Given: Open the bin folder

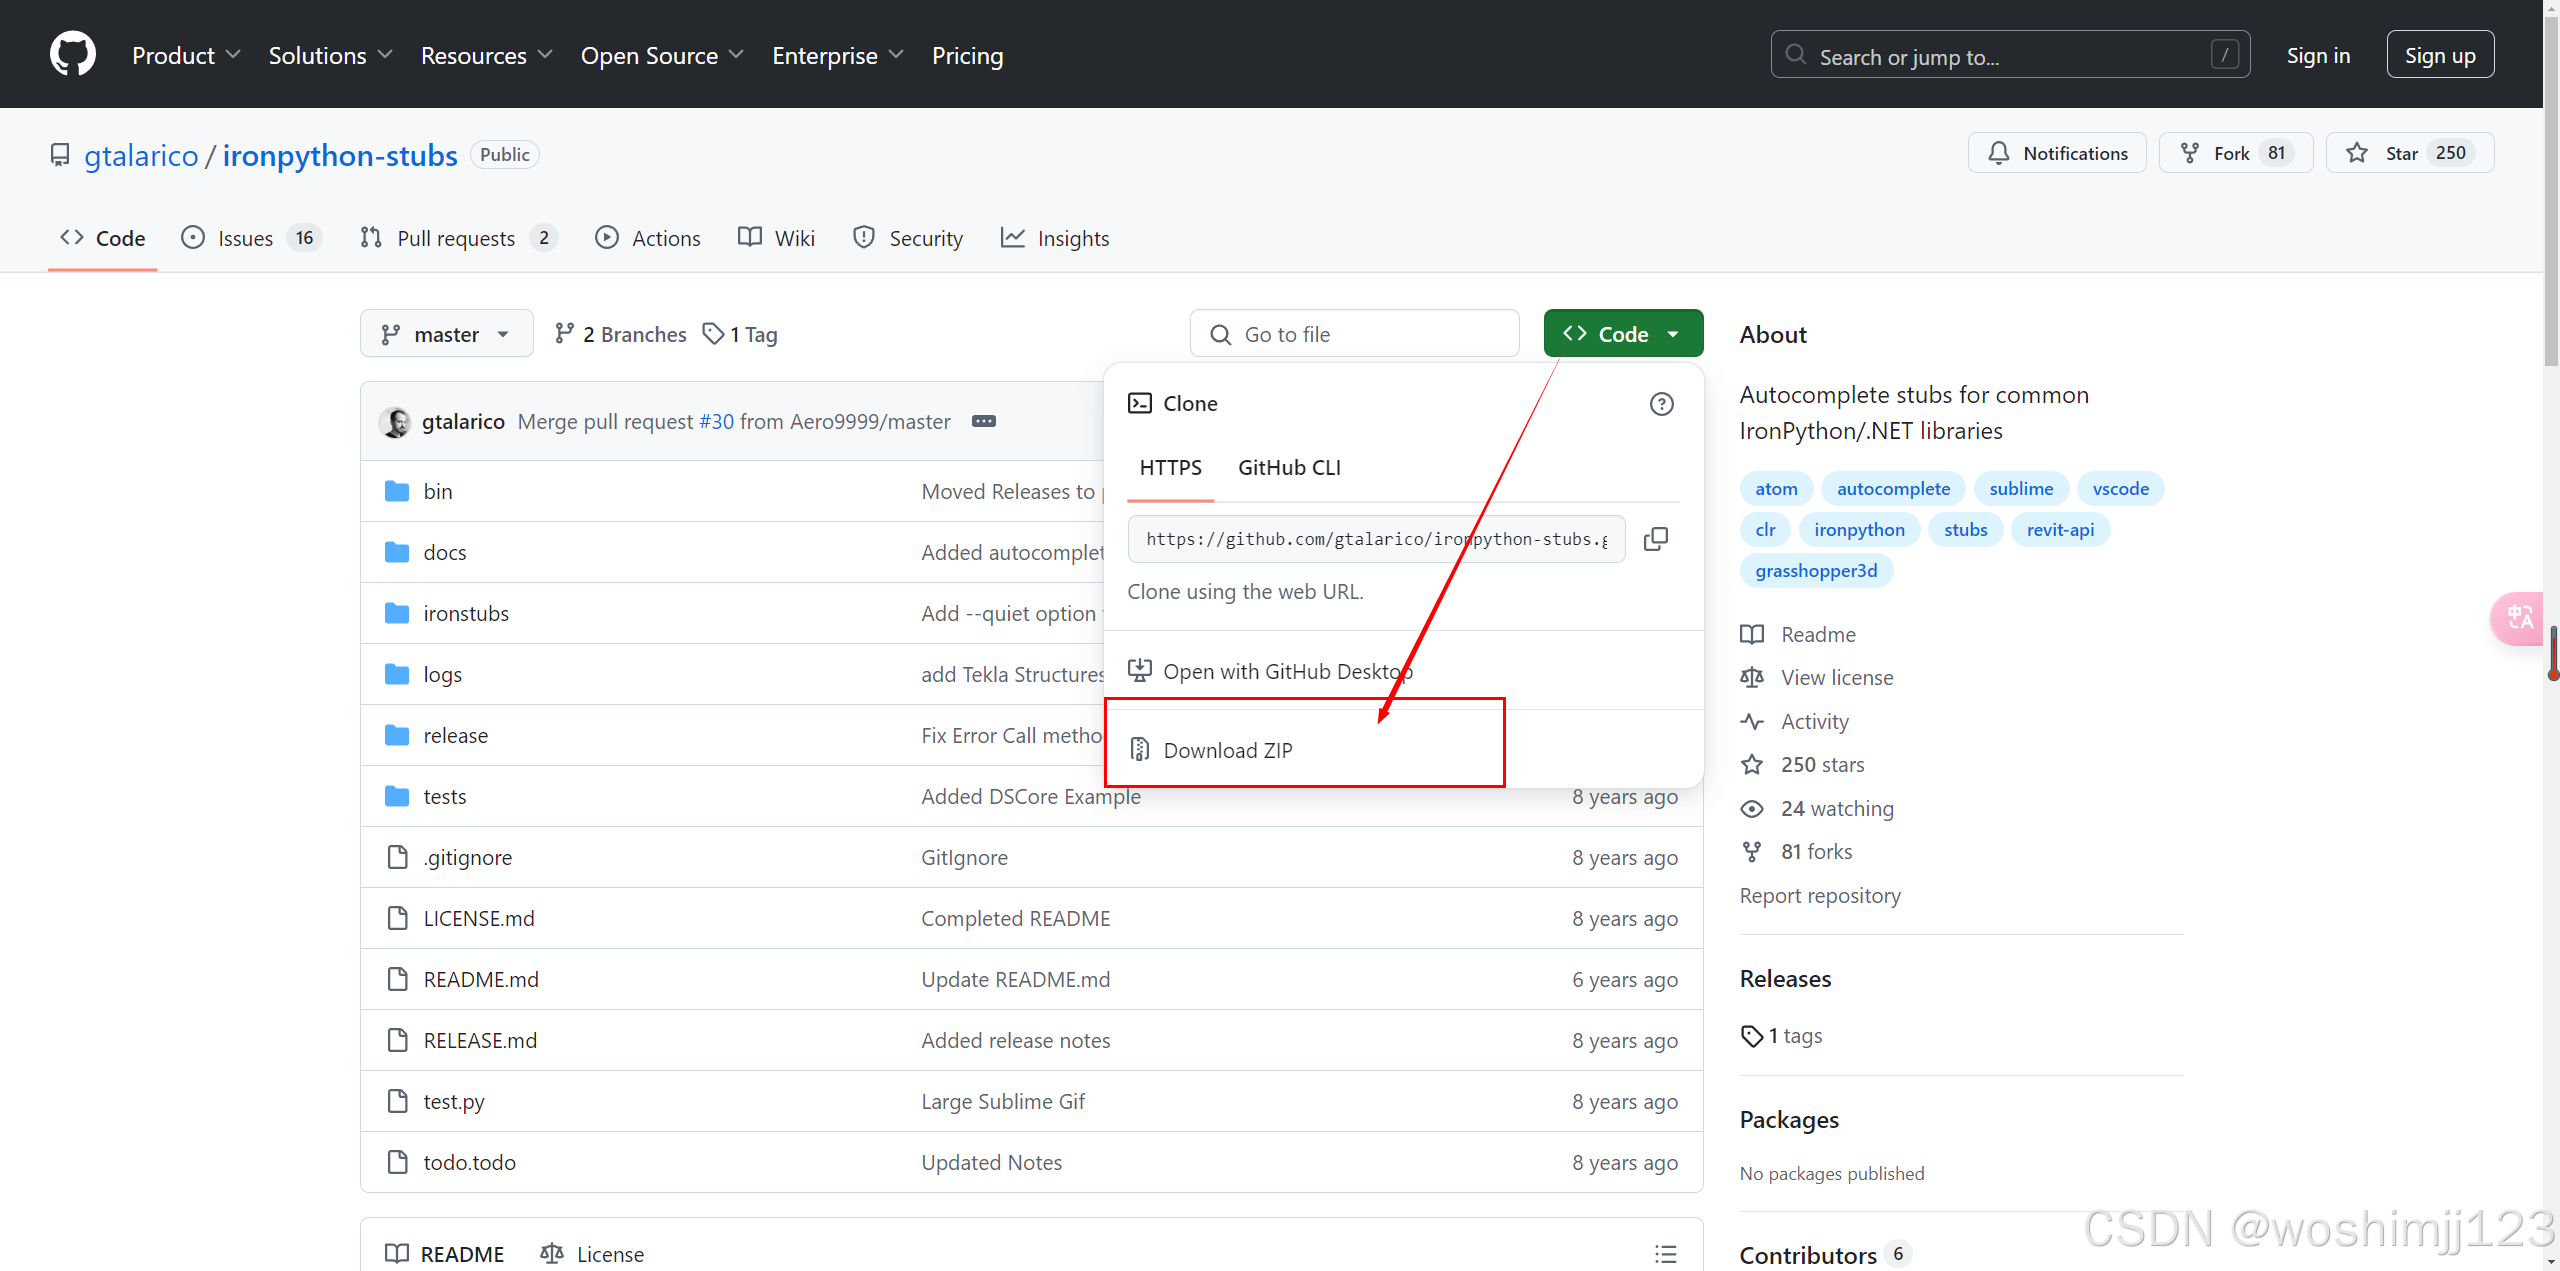Looking at the screenshot, I should 437,491.
